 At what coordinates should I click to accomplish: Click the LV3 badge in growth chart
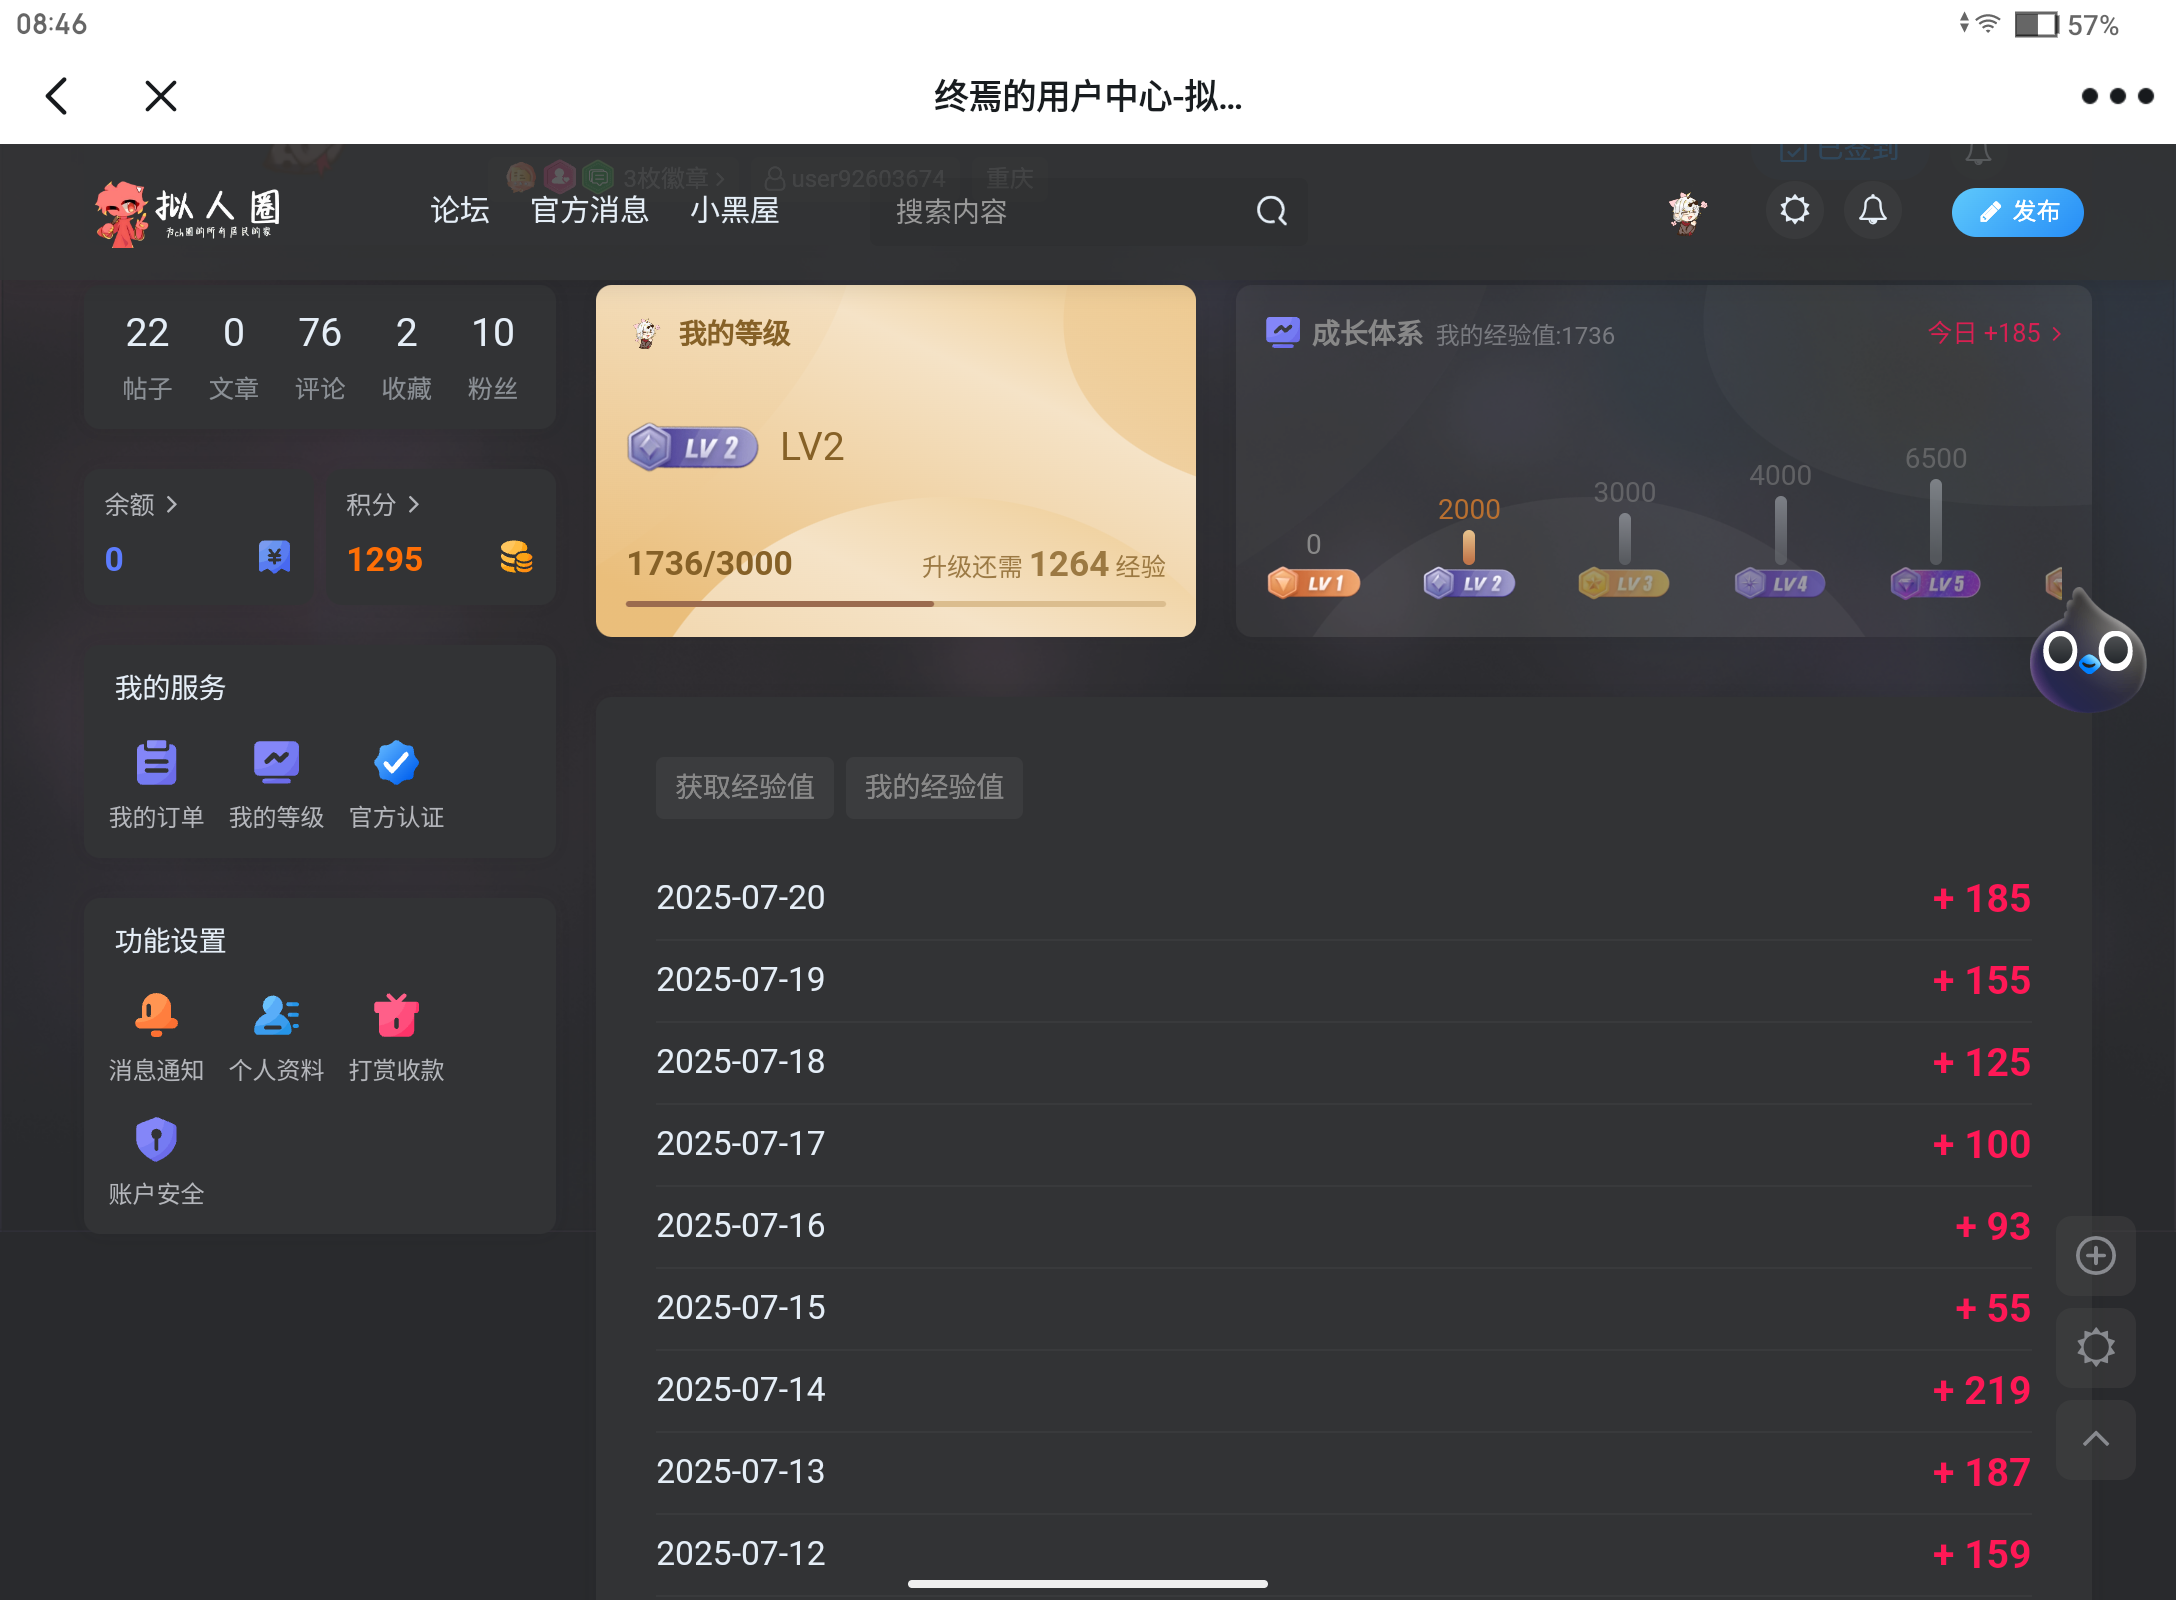[1624, 583]
